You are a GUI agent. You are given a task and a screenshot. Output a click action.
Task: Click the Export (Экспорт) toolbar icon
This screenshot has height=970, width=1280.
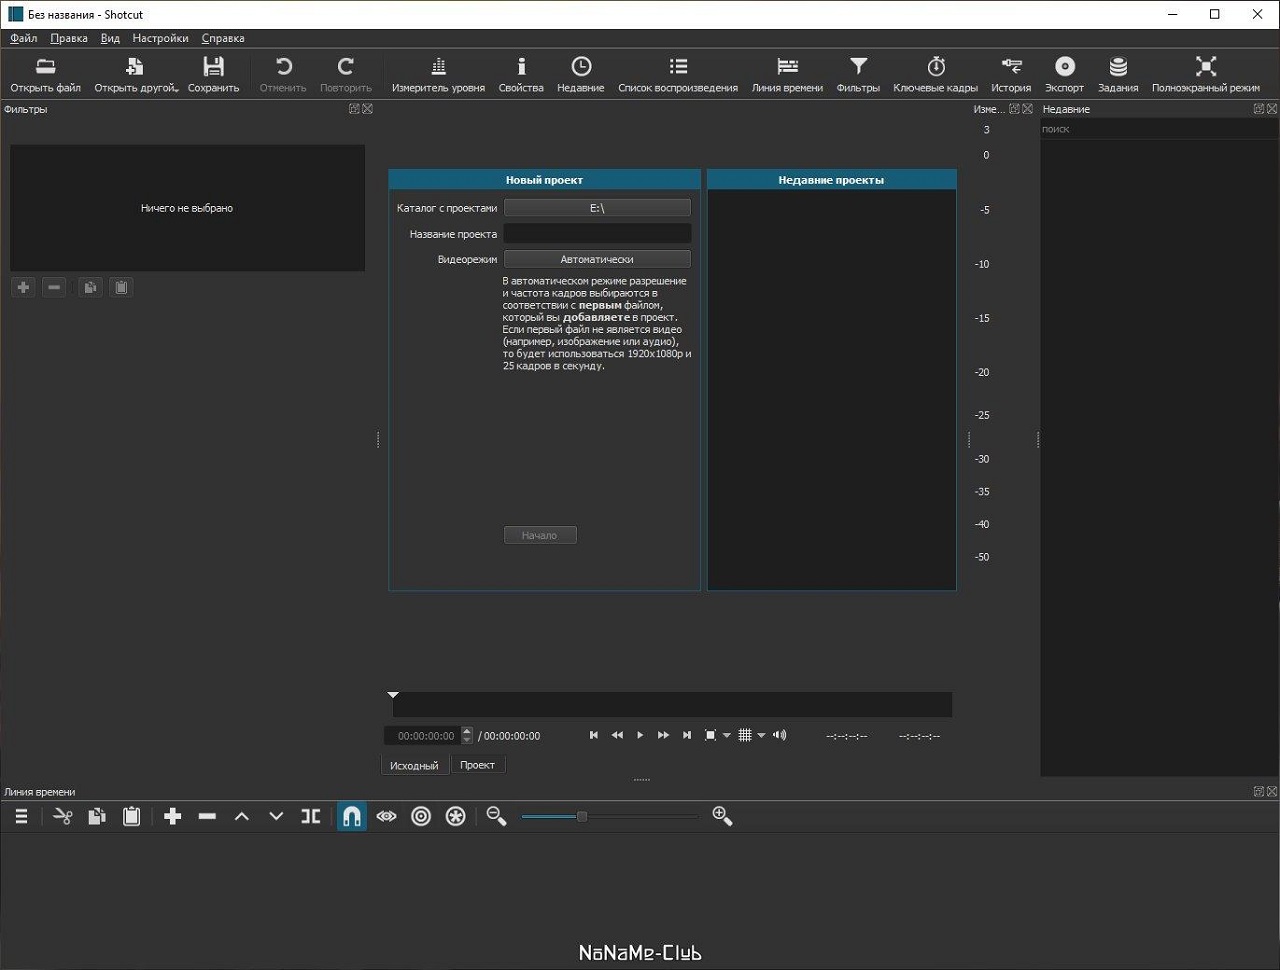1064,75
